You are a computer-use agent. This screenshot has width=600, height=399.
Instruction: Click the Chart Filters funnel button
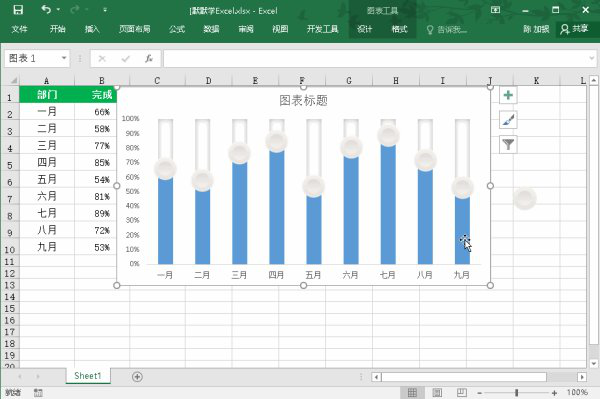click(508, 144)
